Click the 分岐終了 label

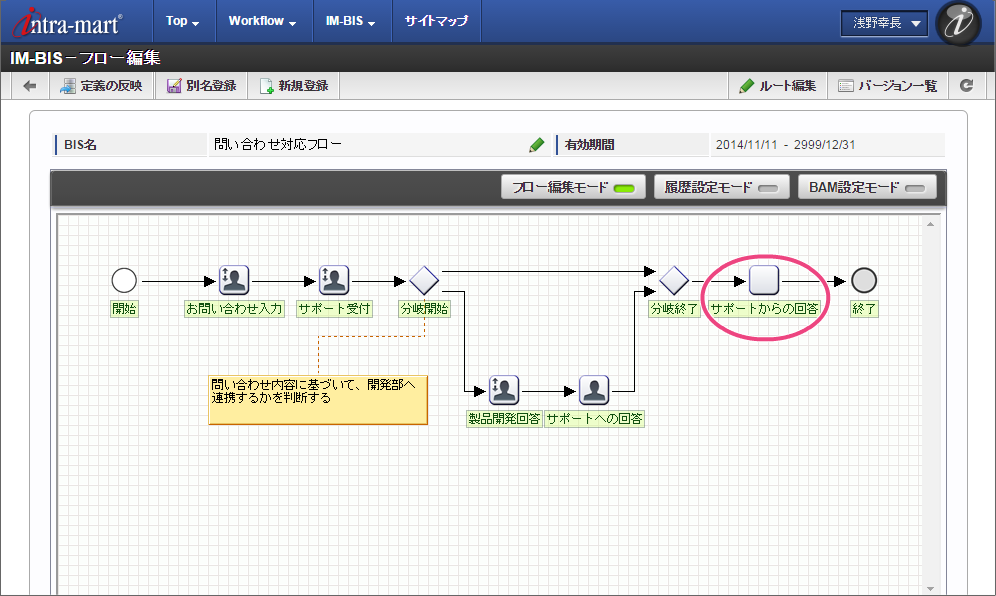coord(674,309)
